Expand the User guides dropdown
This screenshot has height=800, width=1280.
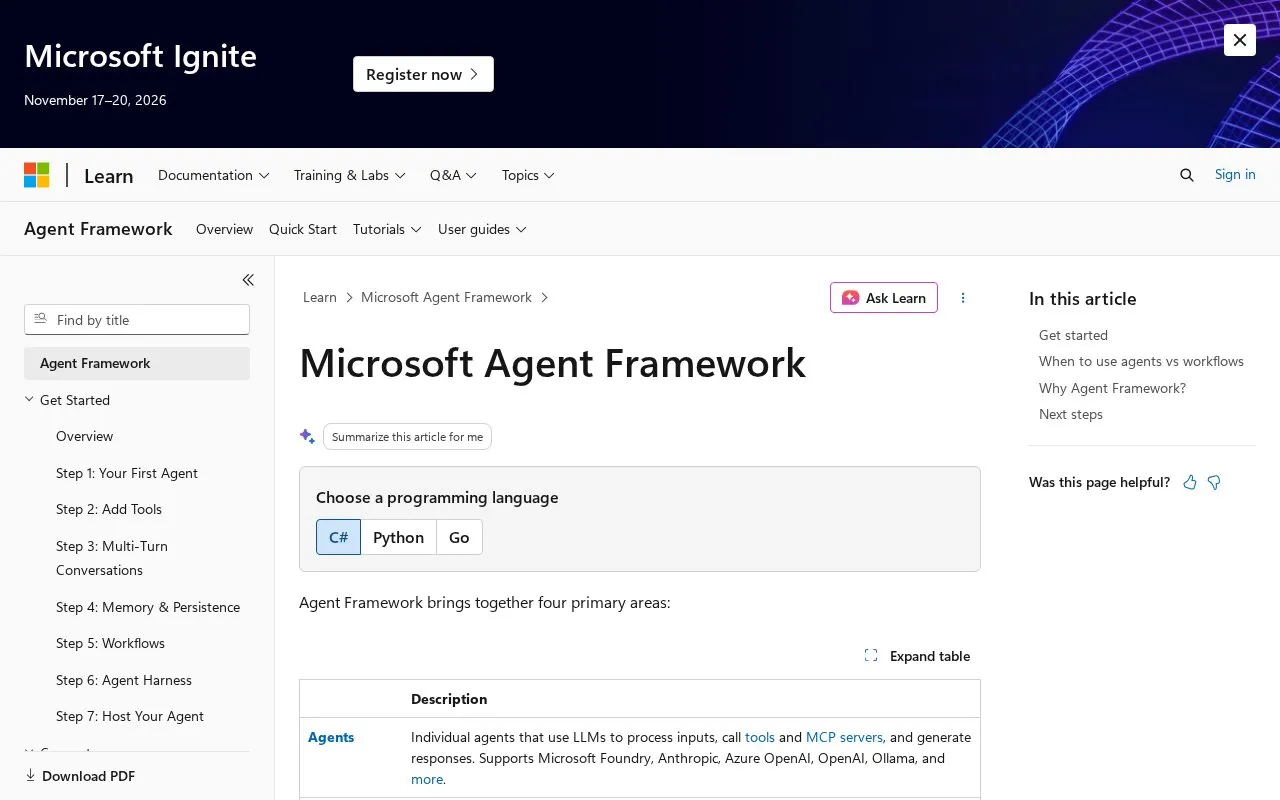482,229
